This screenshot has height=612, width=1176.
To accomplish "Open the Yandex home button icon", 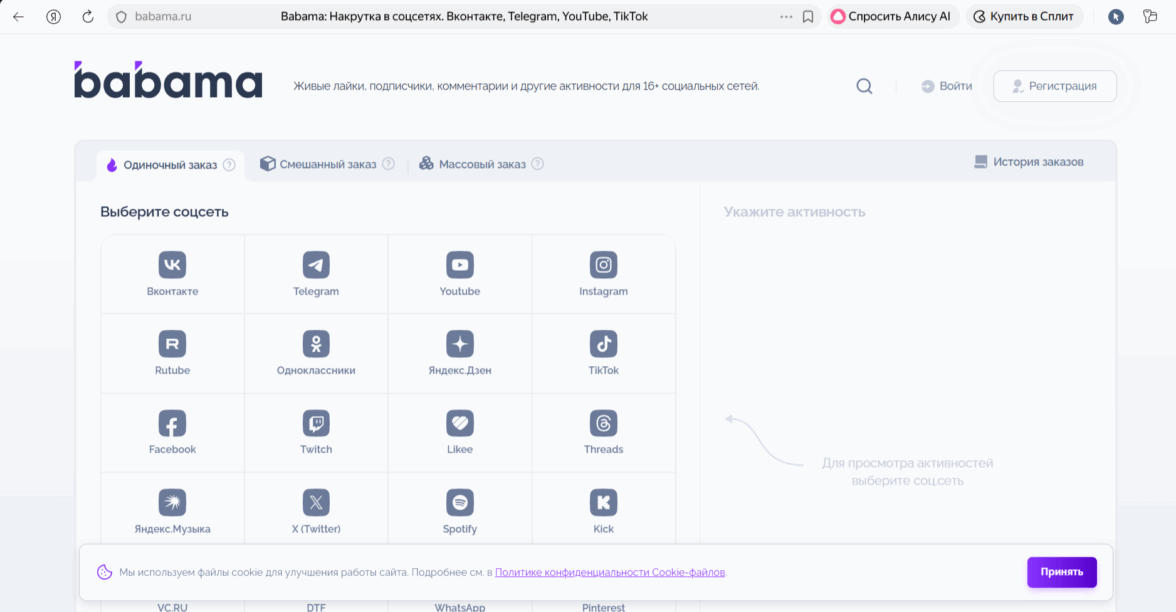I will [x=53, y=16].
